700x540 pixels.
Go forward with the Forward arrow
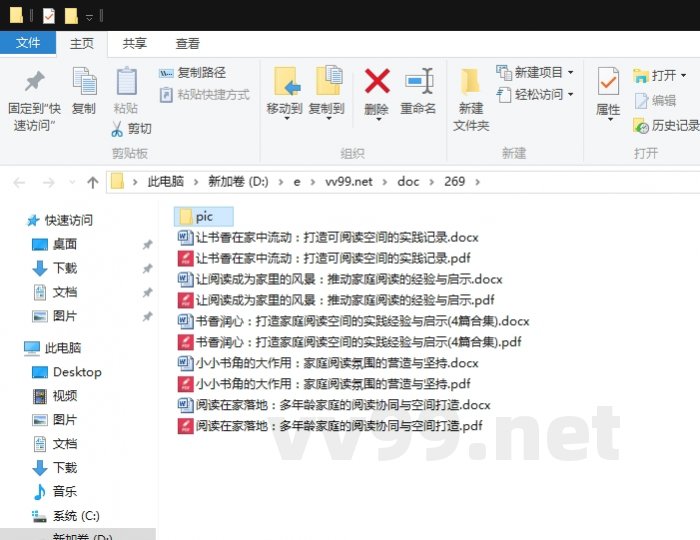[48, 182]
